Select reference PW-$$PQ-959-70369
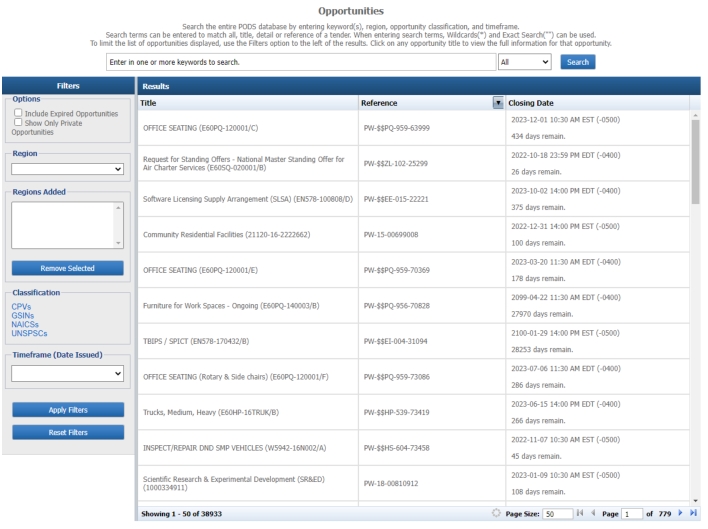 click(x=397, y=270)
